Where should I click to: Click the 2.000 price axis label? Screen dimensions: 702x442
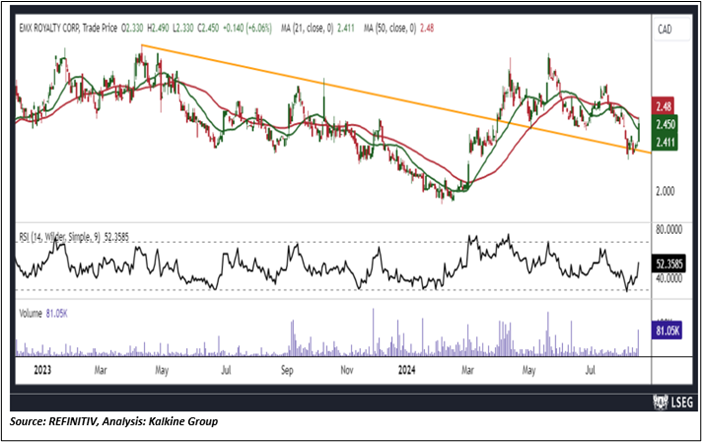coord(665,191)
